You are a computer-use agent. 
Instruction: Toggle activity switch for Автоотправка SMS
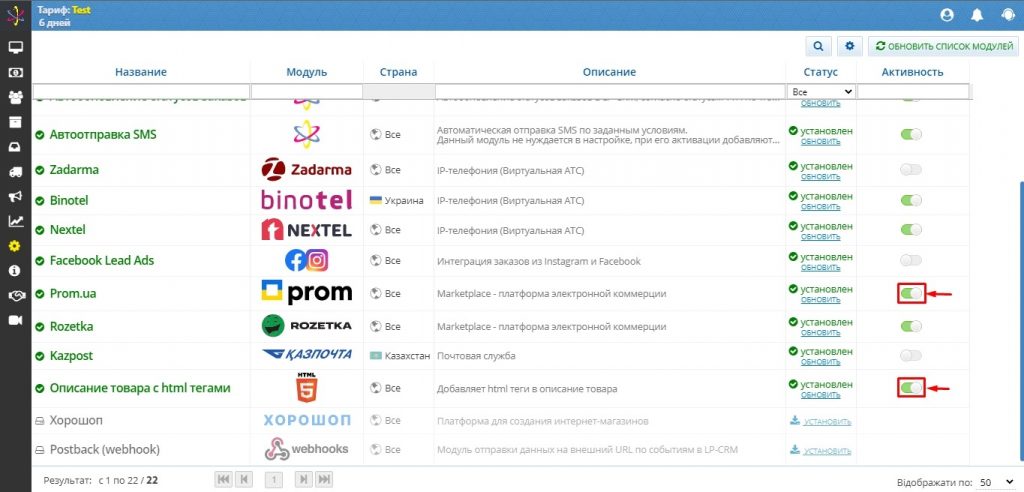pyautogui.click(x=911, y=135)
